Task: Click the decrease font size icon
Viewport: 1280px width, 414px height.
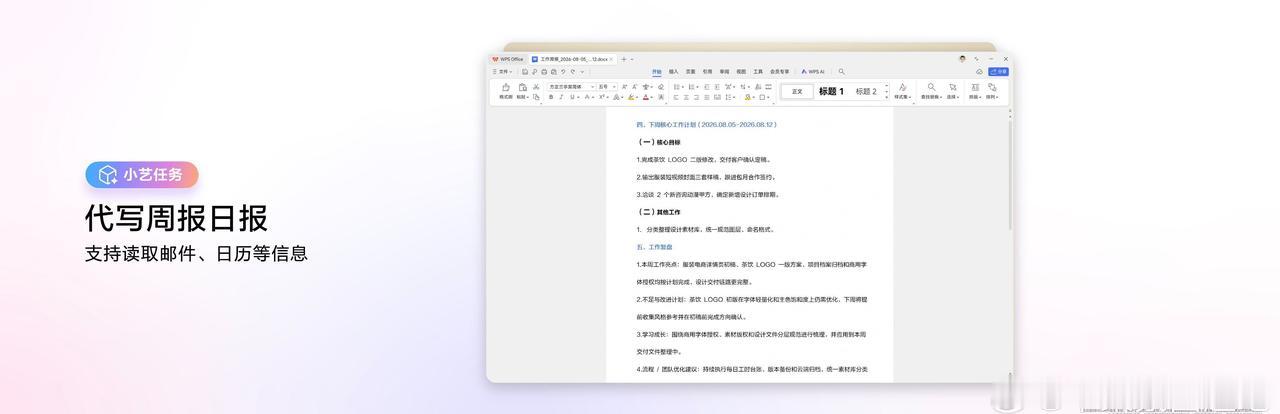Action: tap(634, 87)
